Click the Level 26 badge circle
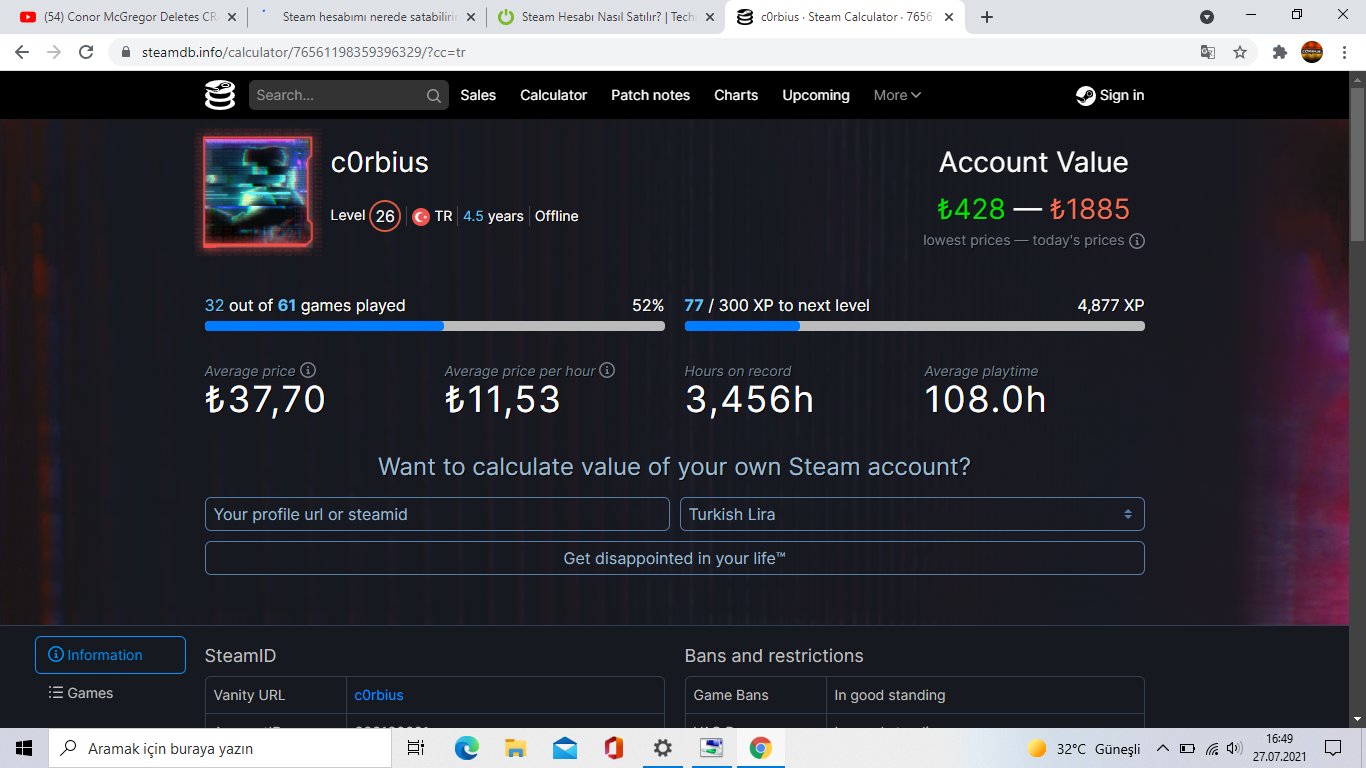Screen dimensions: 1366x768 click(x=385, y=216)
